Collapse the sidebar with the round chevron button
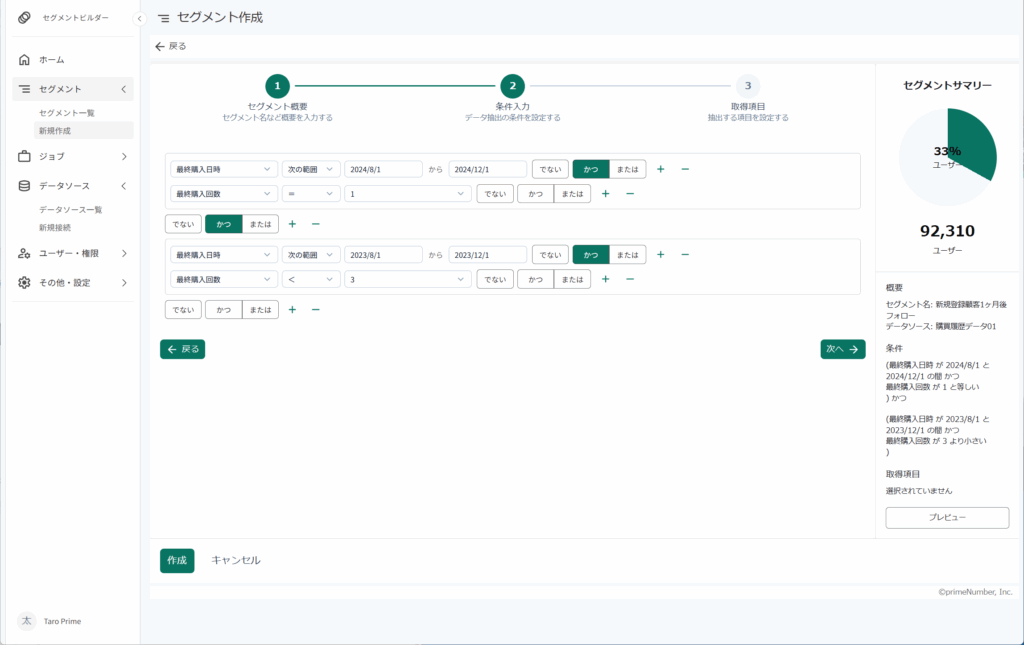The width and height of the screenshot is (1024, 645). [139, 19]
